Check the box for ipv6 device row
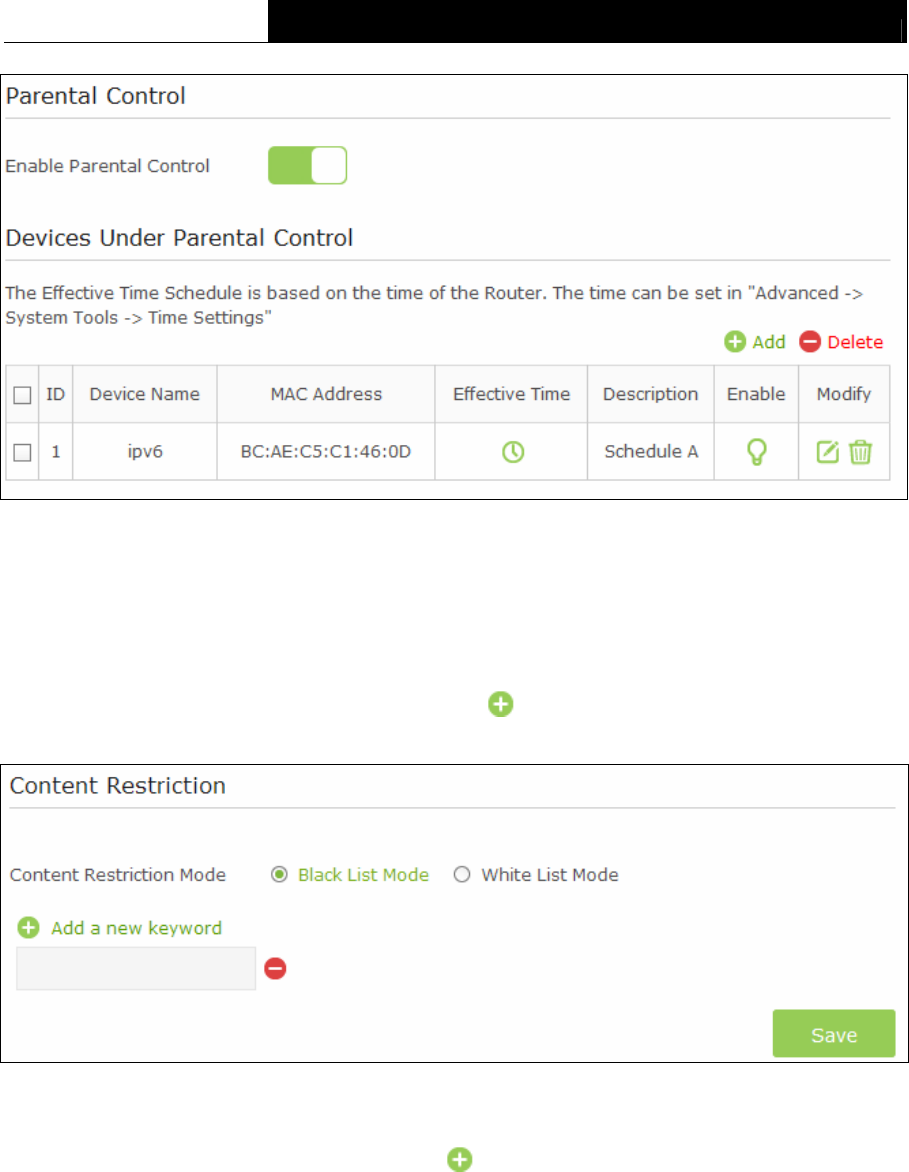 coord(22,452)
